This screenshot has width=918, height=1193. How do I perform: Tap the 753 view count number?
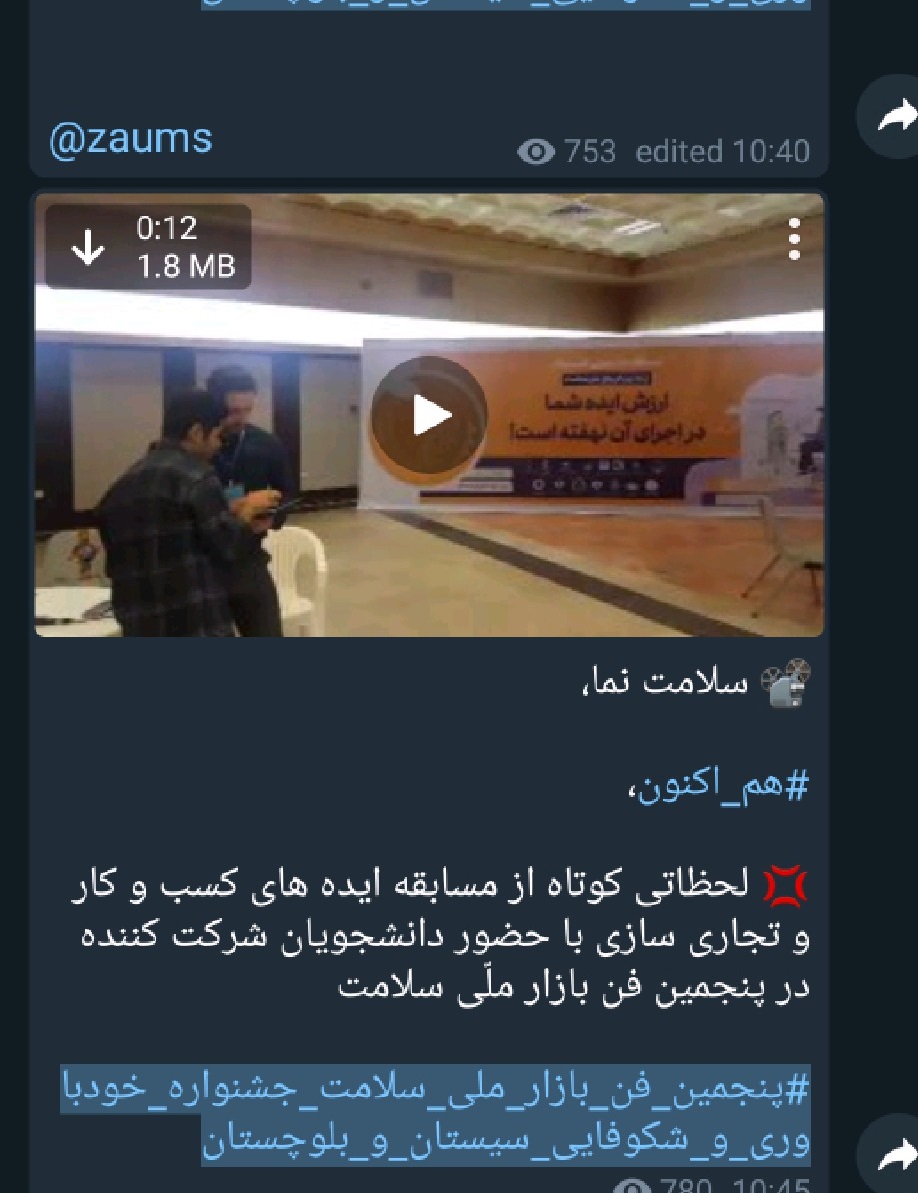click(x=589, y=151)
